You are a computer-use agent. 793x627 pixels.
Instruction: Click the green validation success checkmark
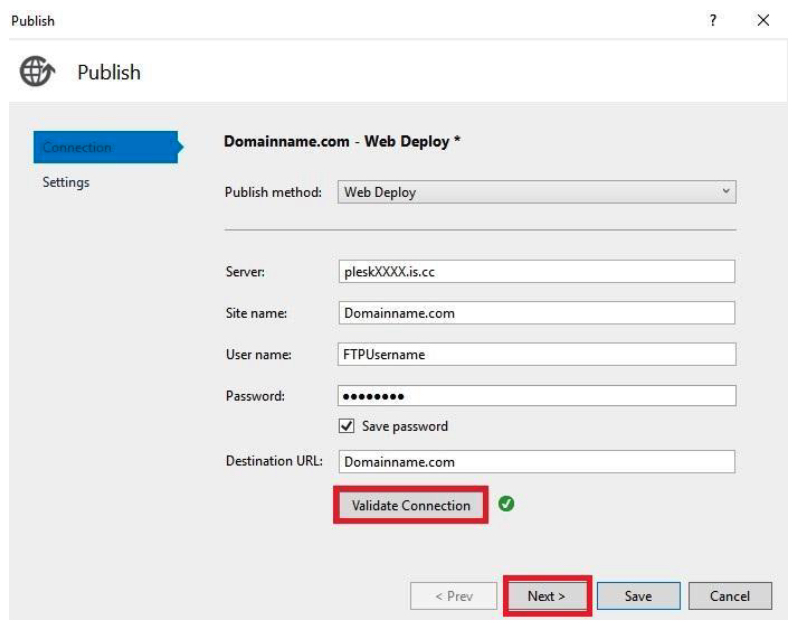click(x=506, y=504)
